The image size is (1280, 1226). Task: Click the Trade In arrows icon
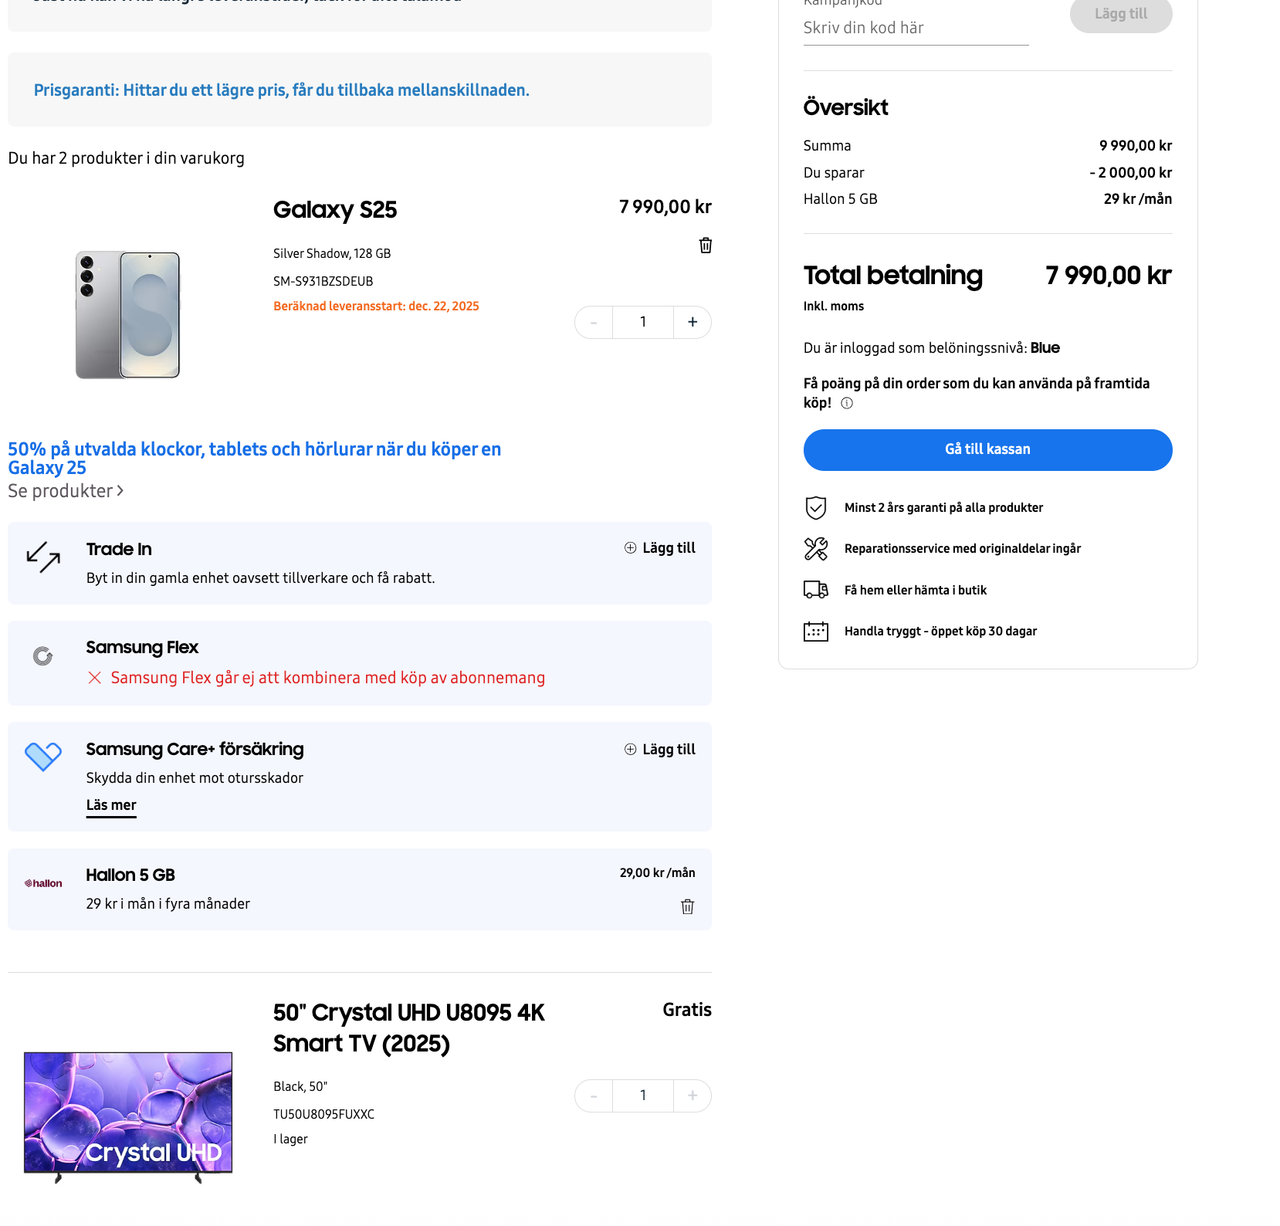click(x=43, y=556)
